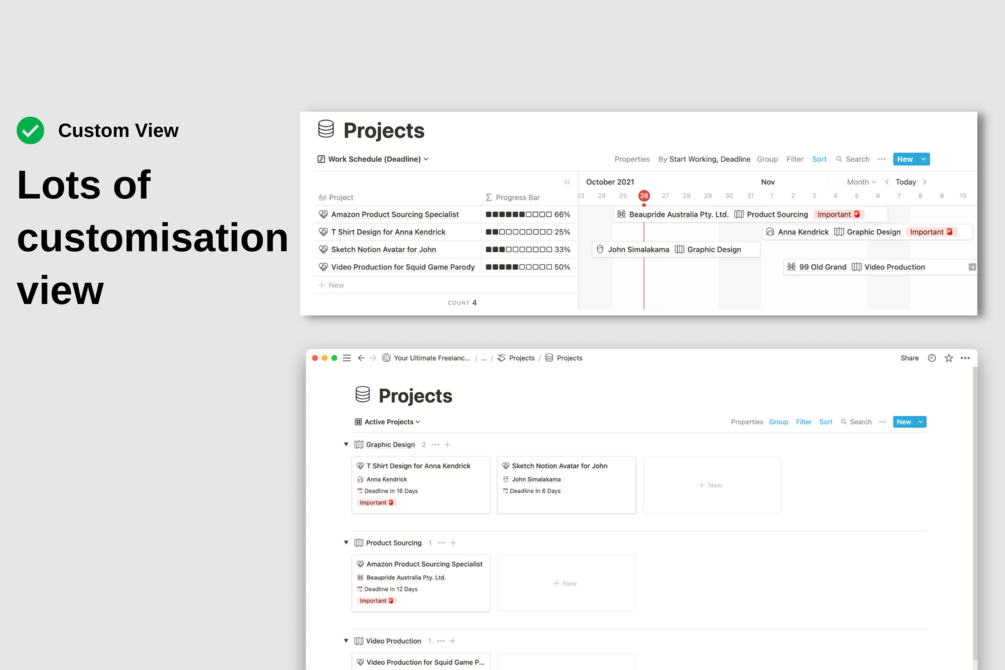1005x670 pixels.
Task: Open New dropdown arrow in Active Projects
Action: [x=921, y=422]
